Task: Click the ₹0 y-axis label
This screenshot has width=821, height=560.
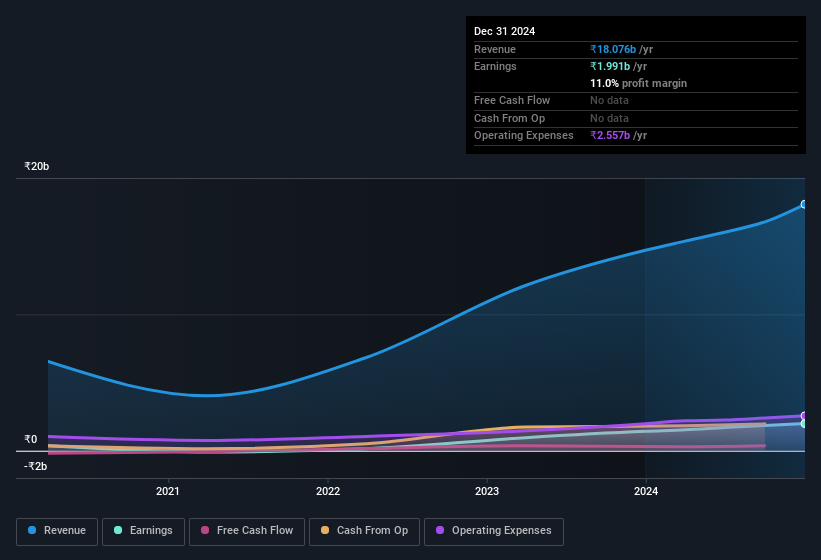Action: click(31, 439)
